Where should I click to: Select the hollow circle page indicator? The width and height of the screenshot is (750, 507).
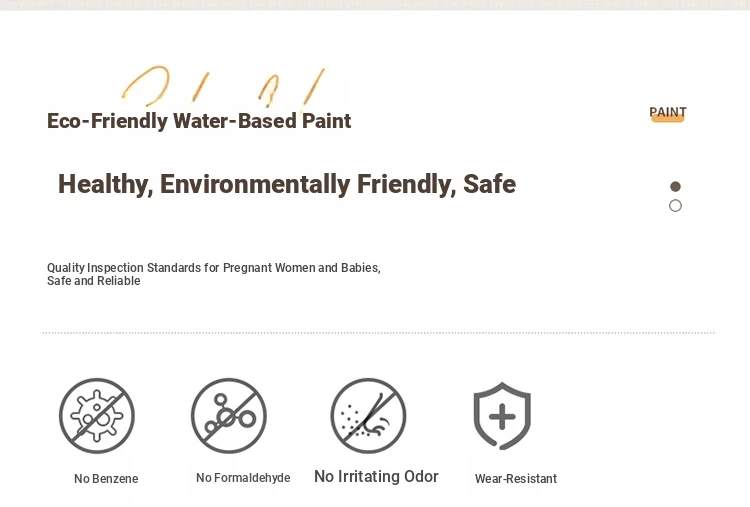675,206
